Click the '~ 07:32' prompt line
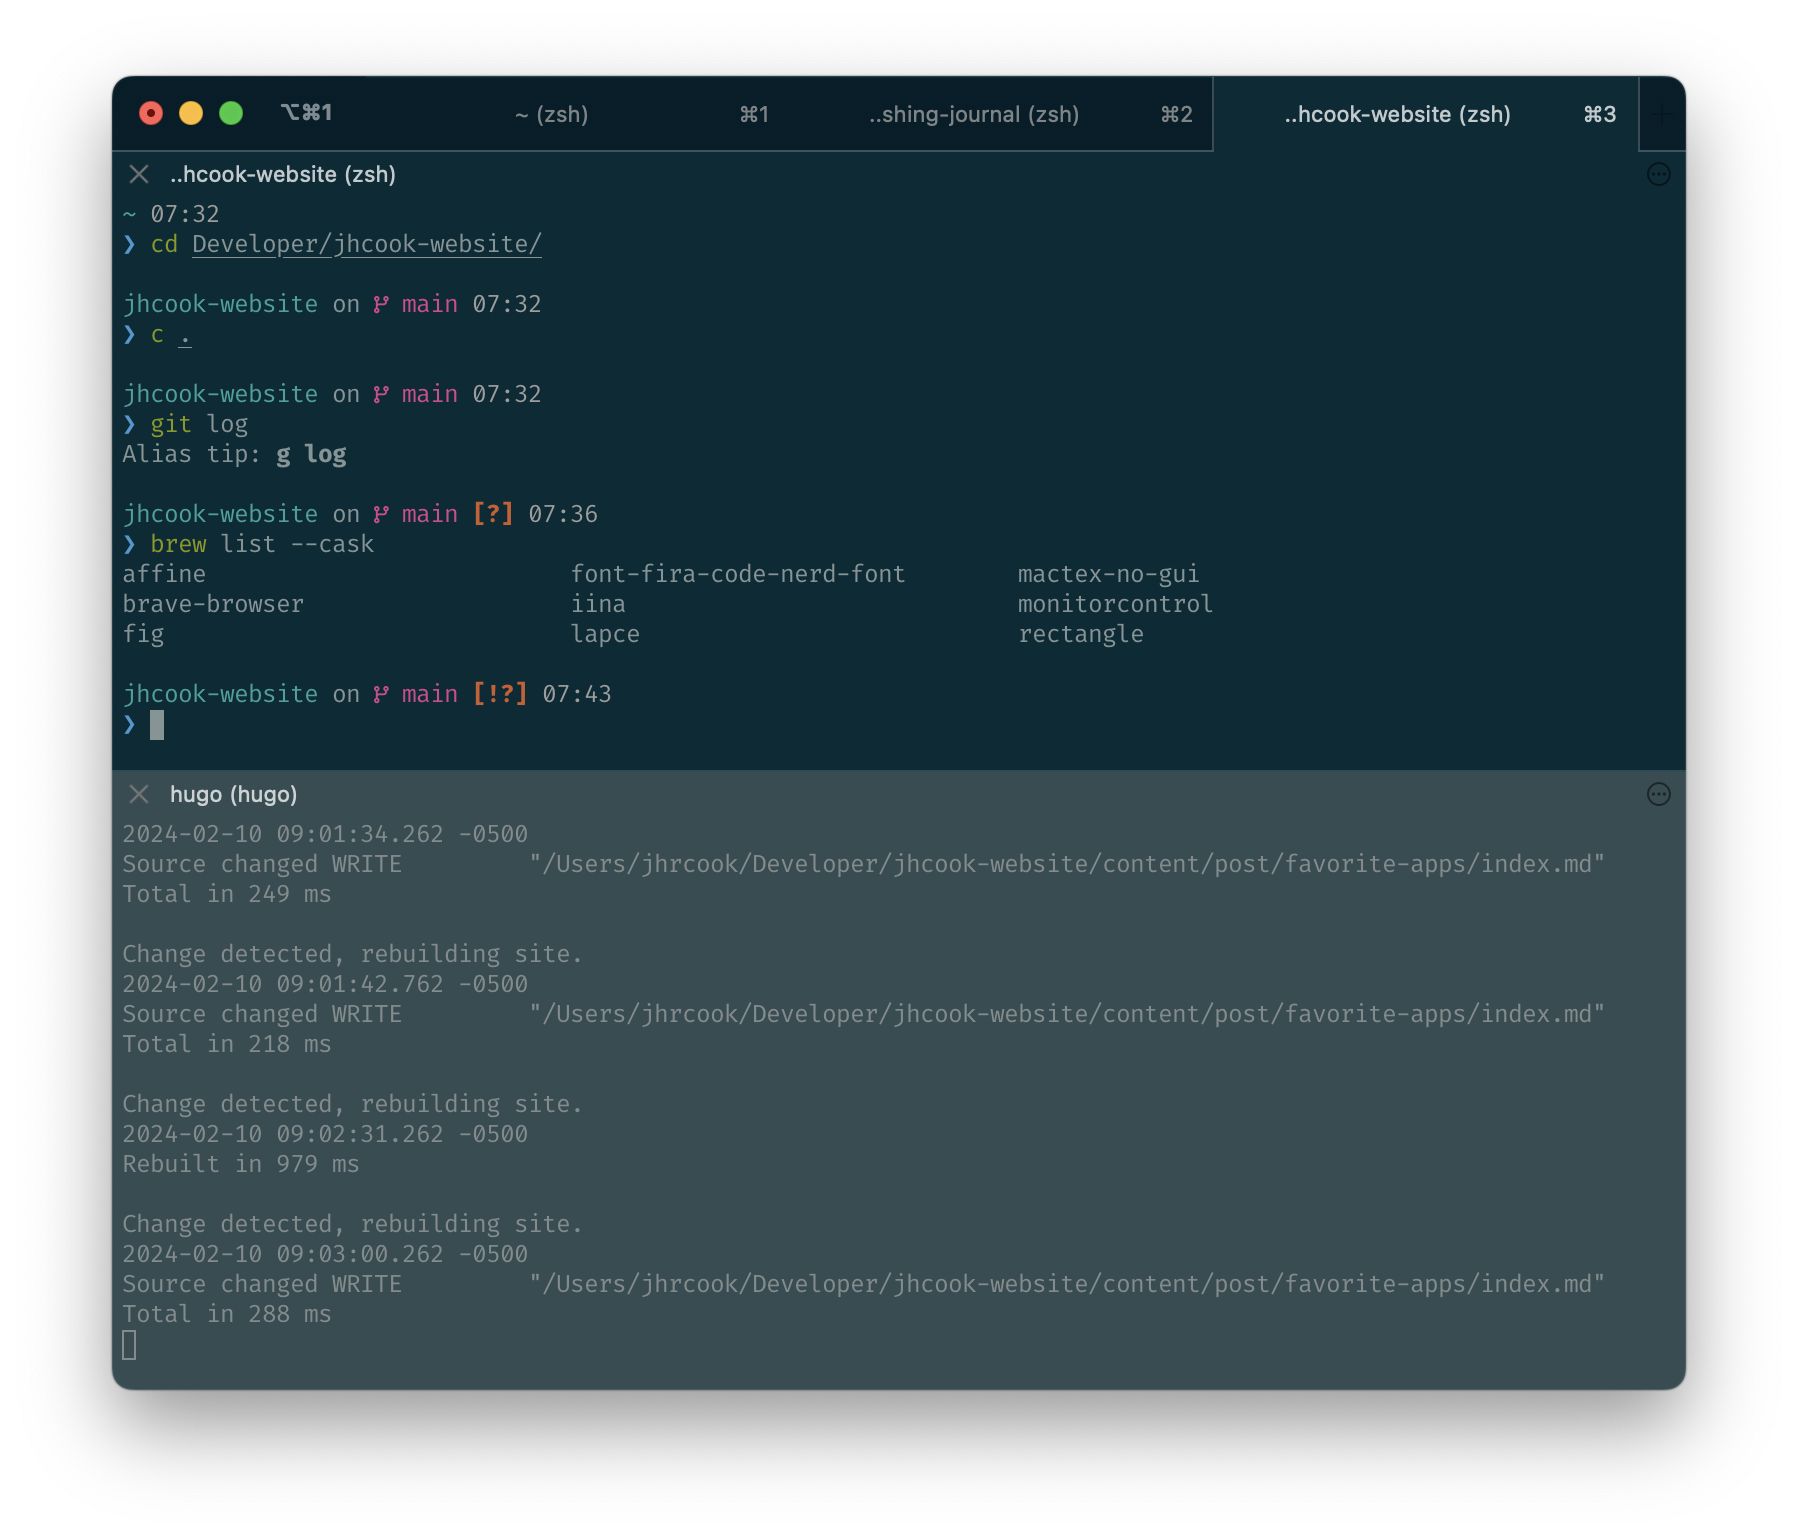 pyautogui.click(x=171, y=214)
